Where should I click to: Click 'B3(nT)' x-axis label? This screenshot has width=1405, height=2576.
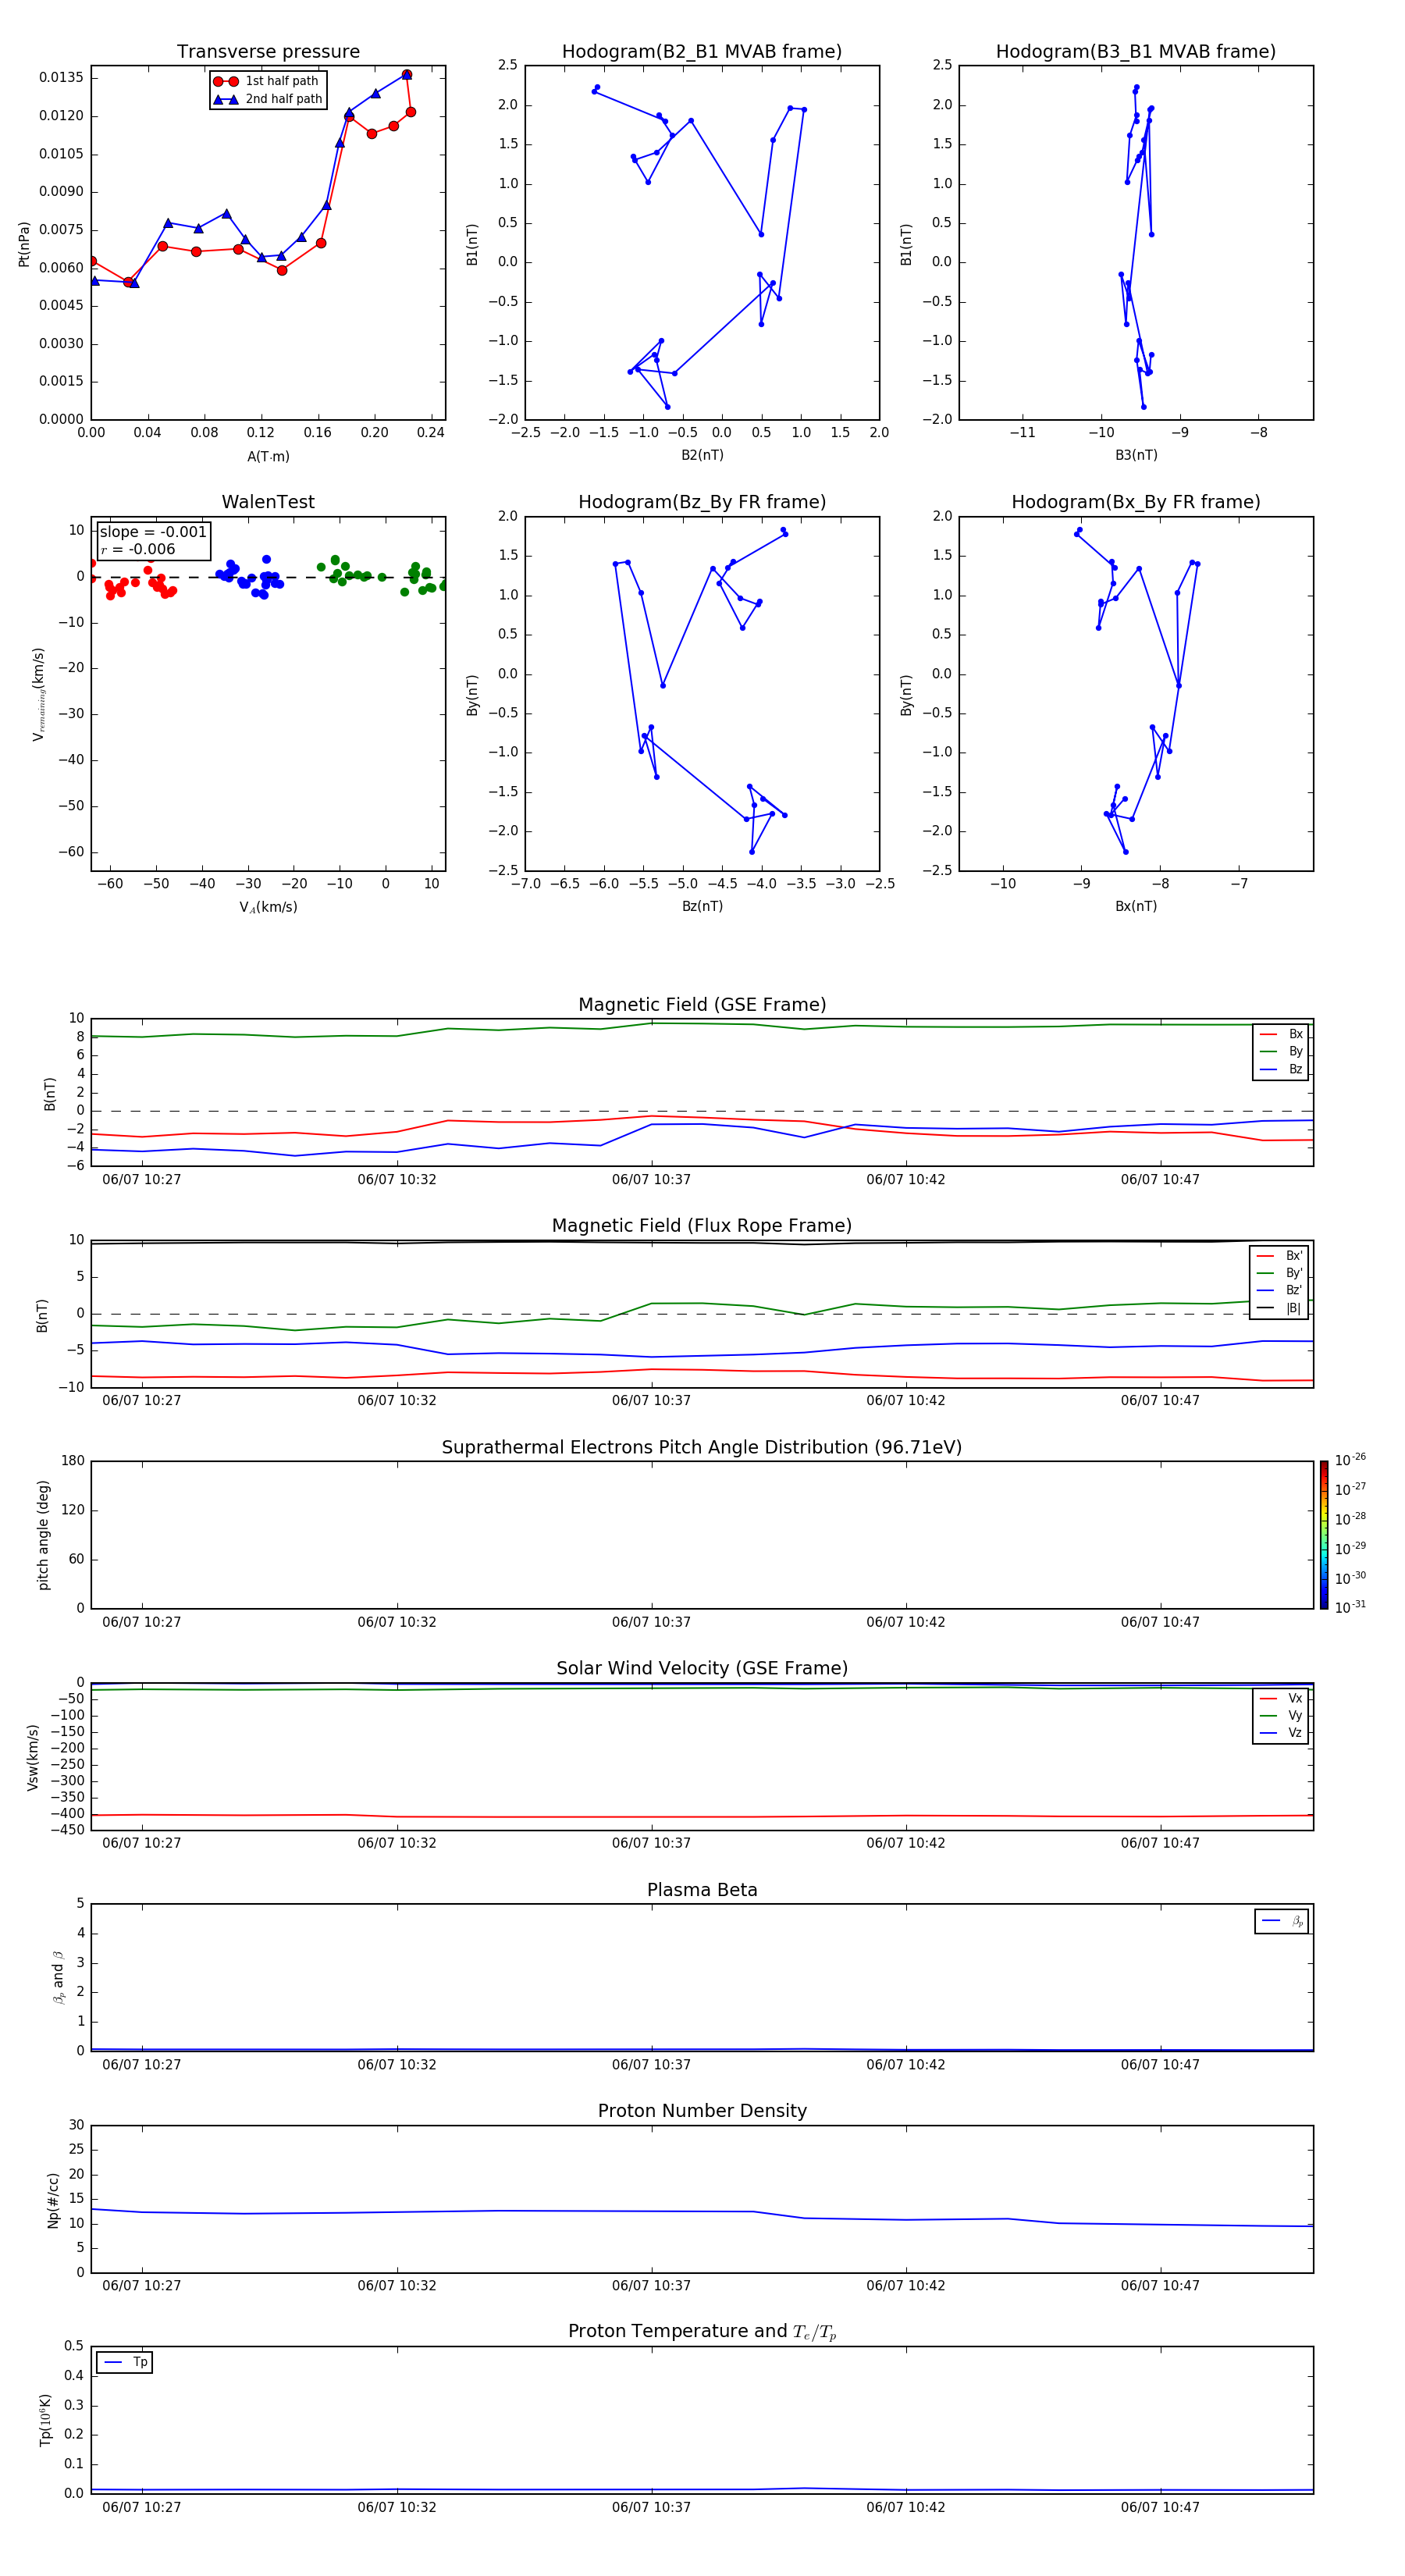tap(1136, 456)
